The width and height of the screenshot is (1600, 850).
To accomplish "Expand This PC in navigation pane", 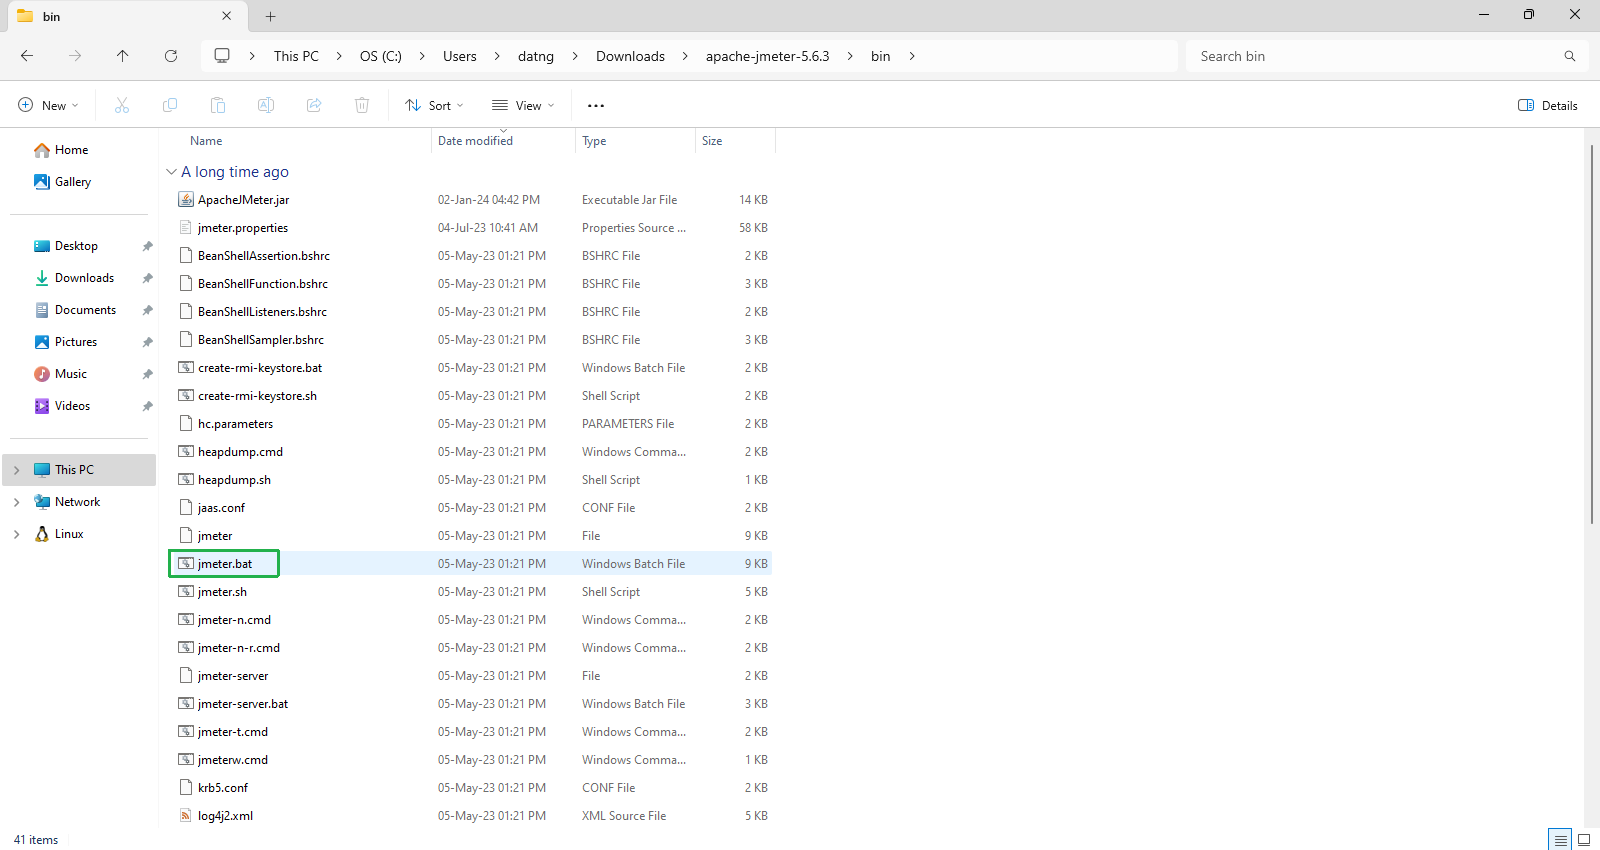I will point(17,470).
